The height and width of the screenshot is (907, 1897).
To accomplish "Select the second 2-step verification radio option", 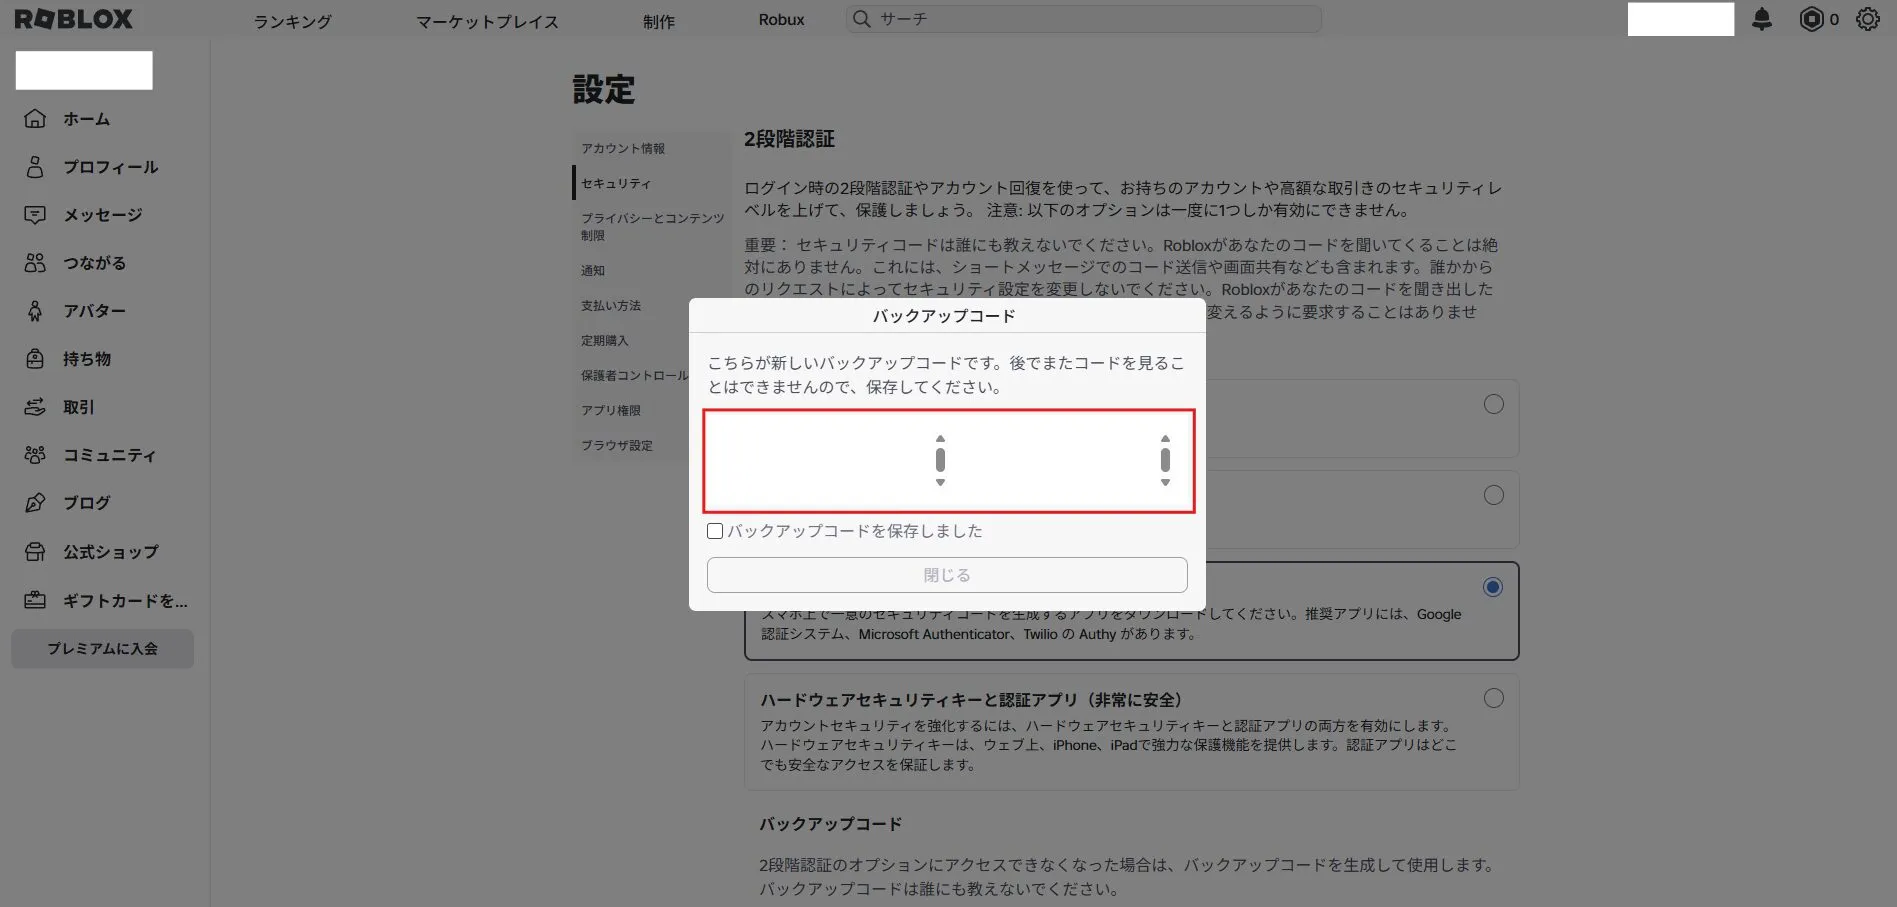I will pos(1493,495).
